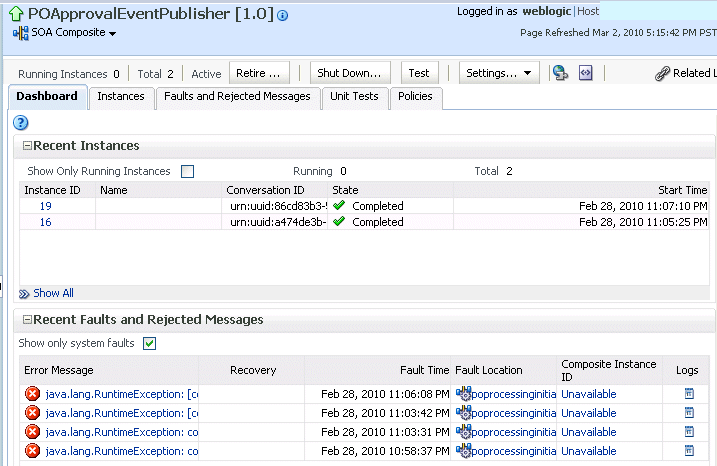This screenshot has height=466, width=717.
Task: Click the Related Links chain icon
Action: point(662,73)
